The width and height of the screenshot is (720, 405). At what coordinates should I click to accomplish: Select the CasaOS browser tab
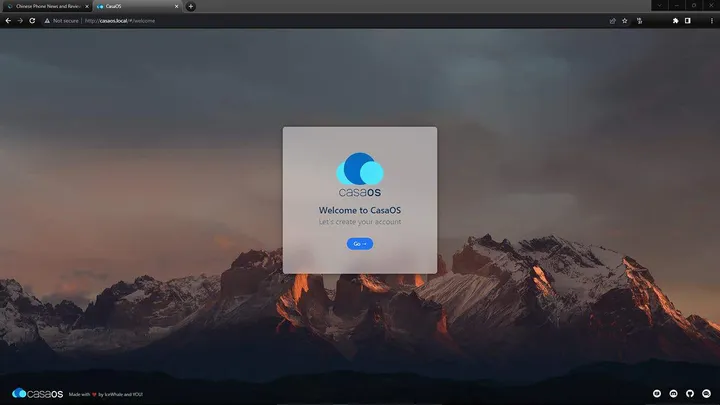(x=130, y=6)
